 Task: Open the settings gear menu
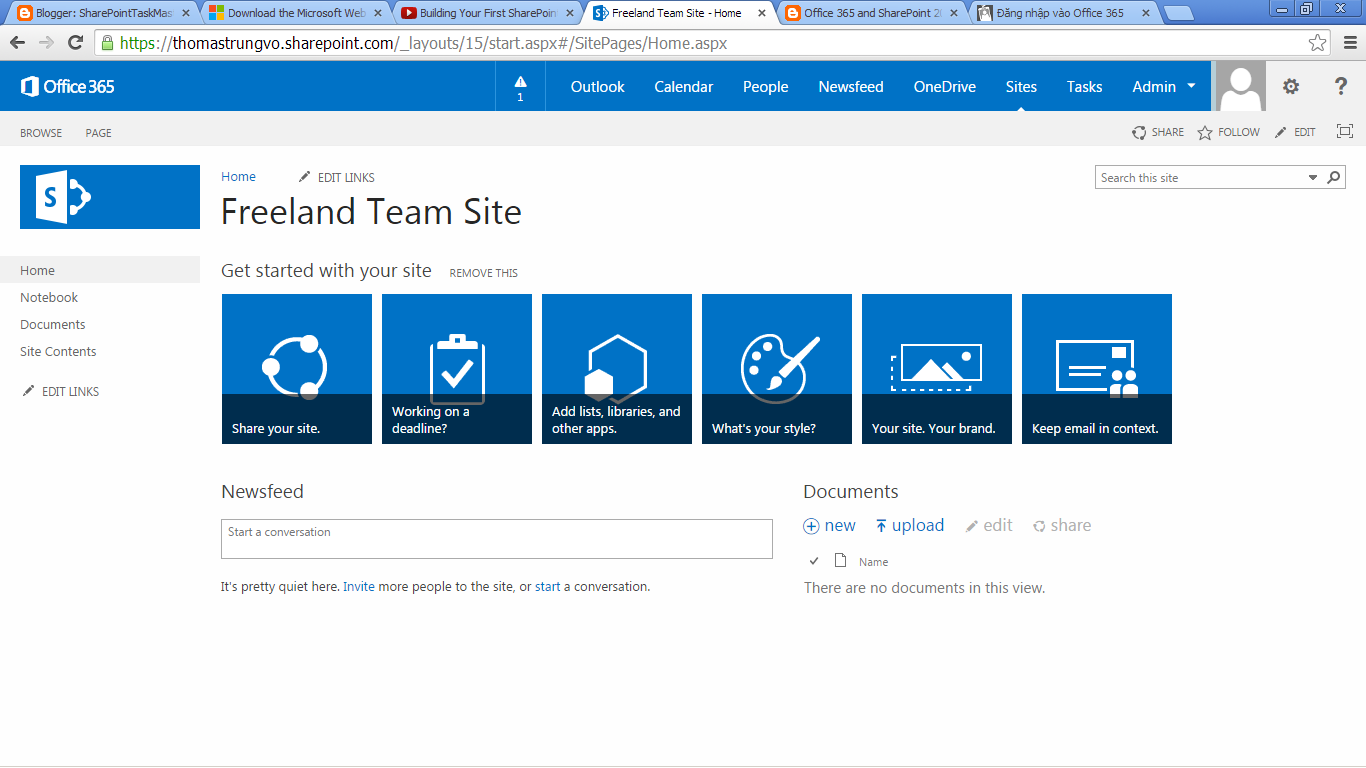pyautogui.click(x=1291, y=87)
